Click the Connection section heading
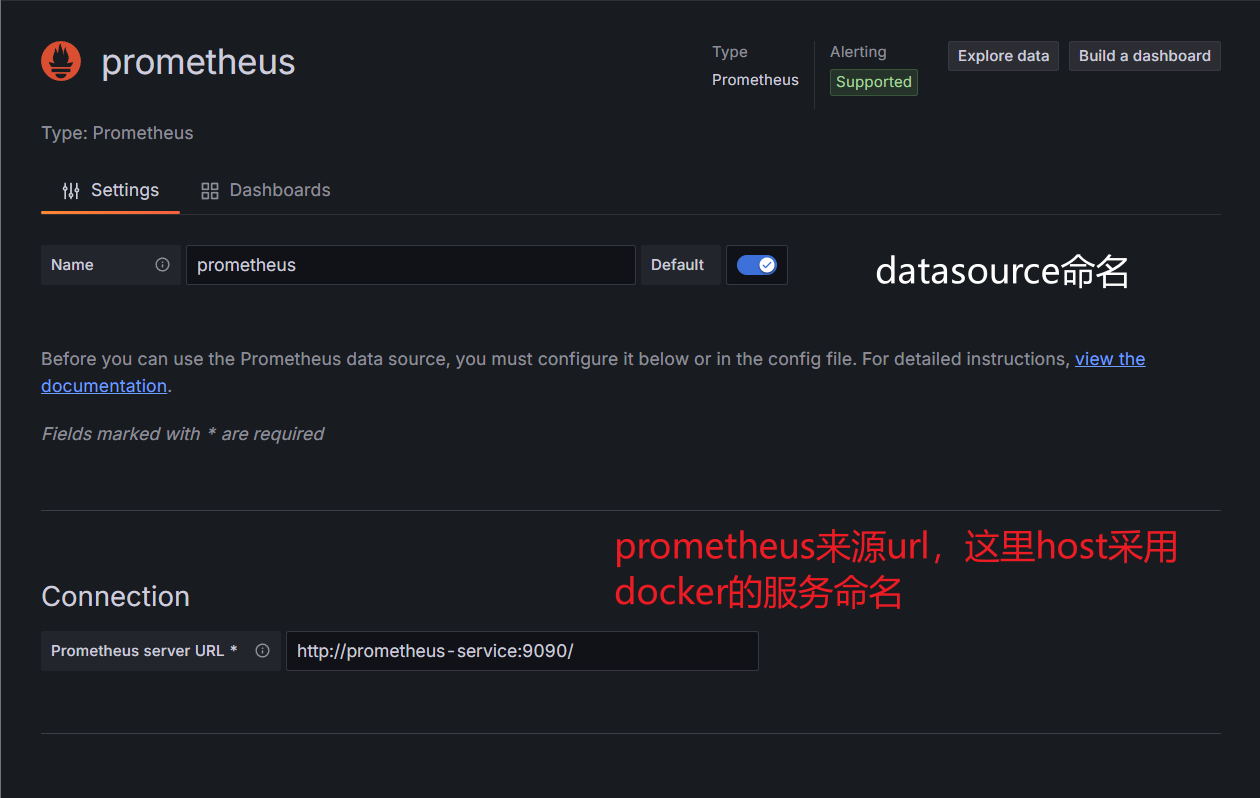Viewport: 1260px width, 798px height. pos(115,597)
